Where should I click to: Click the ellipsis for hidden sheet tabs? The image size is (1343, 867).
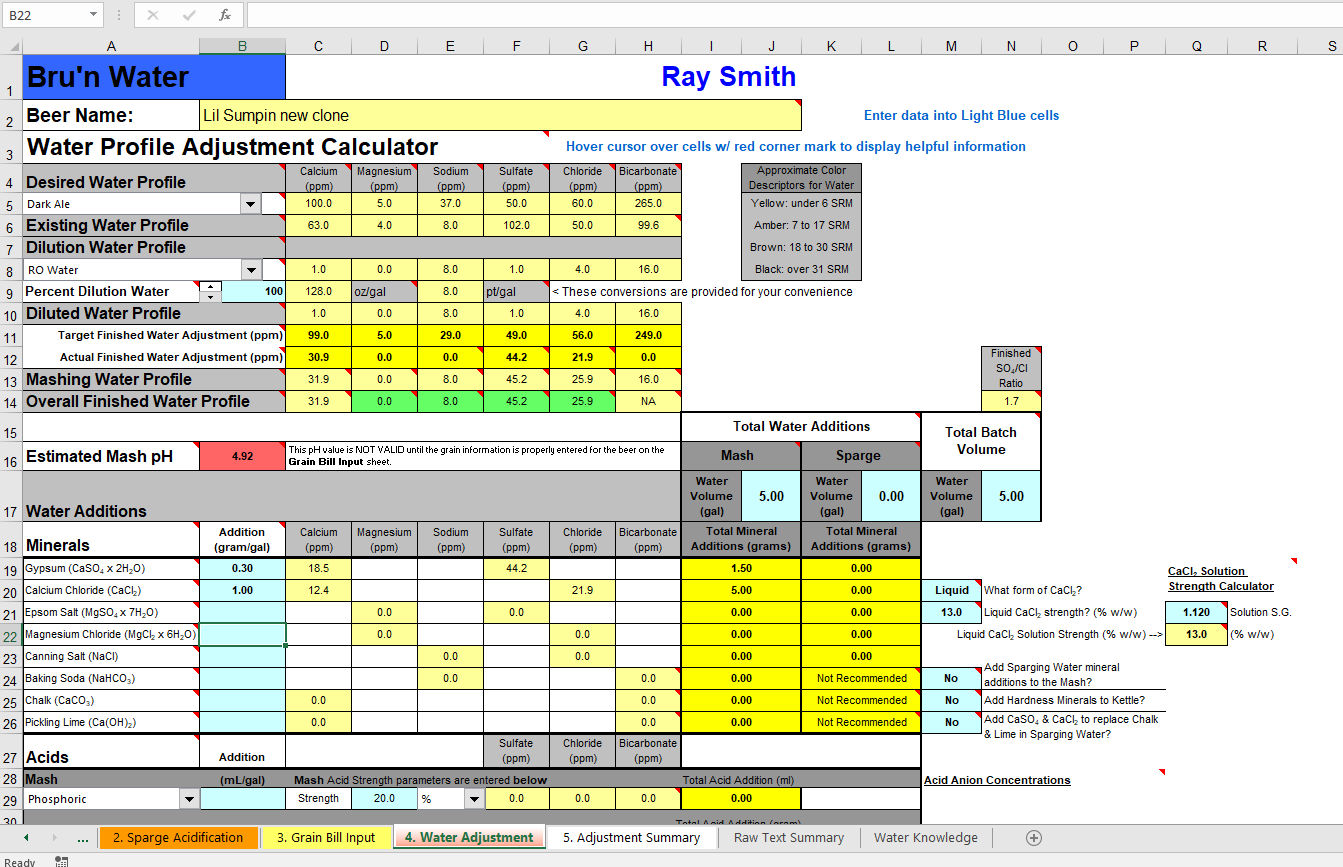[82, 839]
